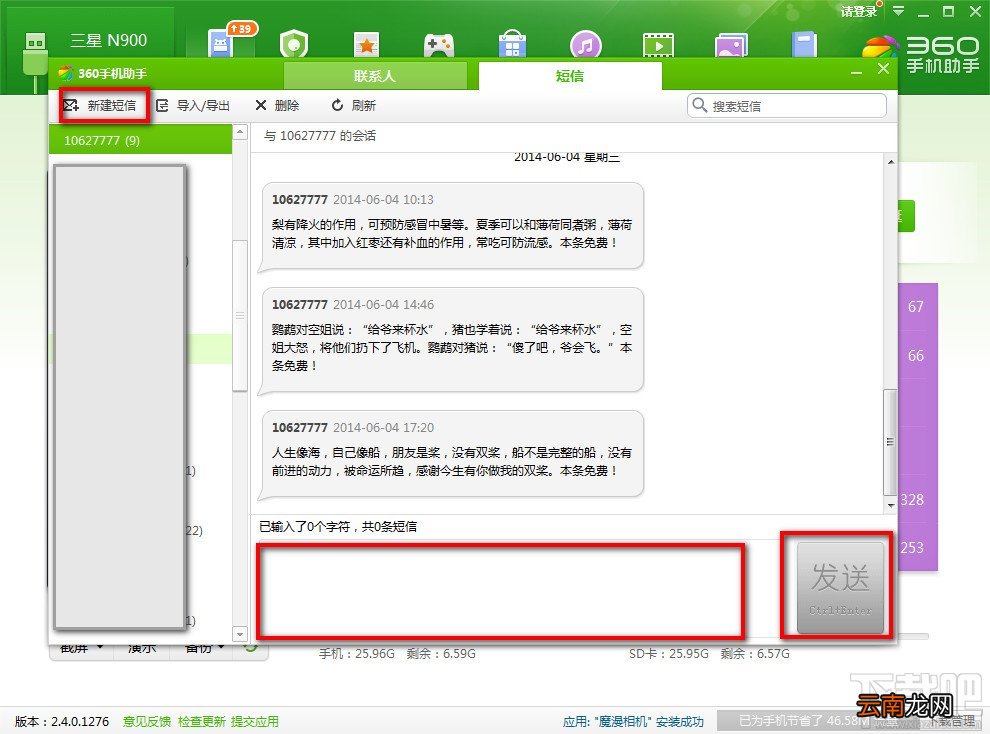The width and height of the screenshot is (990, 734).
Task: Open the video film icon
Action: (x=658, y=45)
